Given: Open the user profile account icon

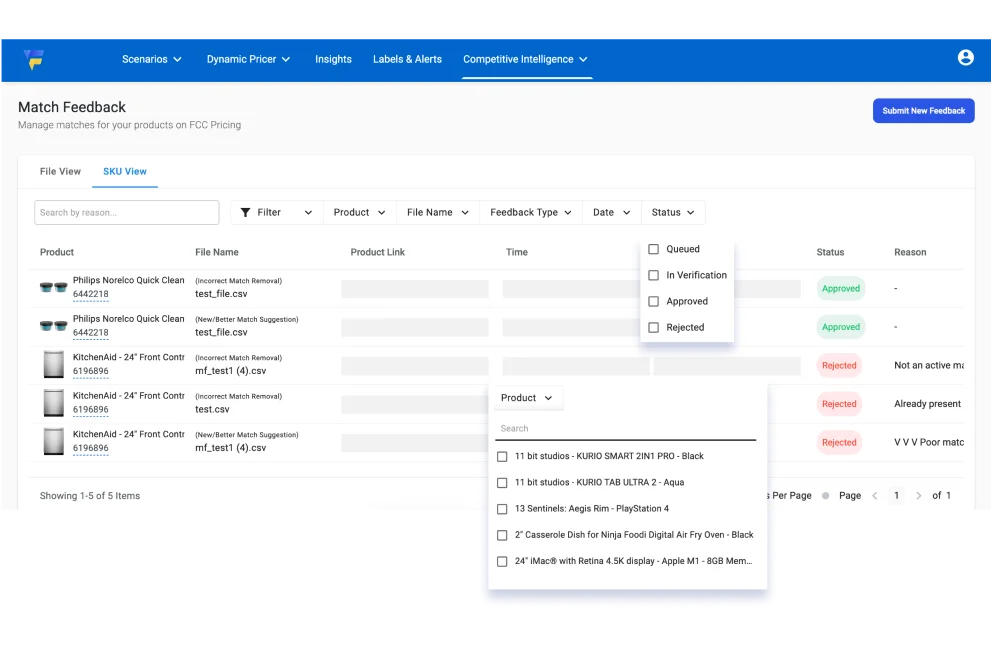Looking at the screenshot, I should click(965, 58).
